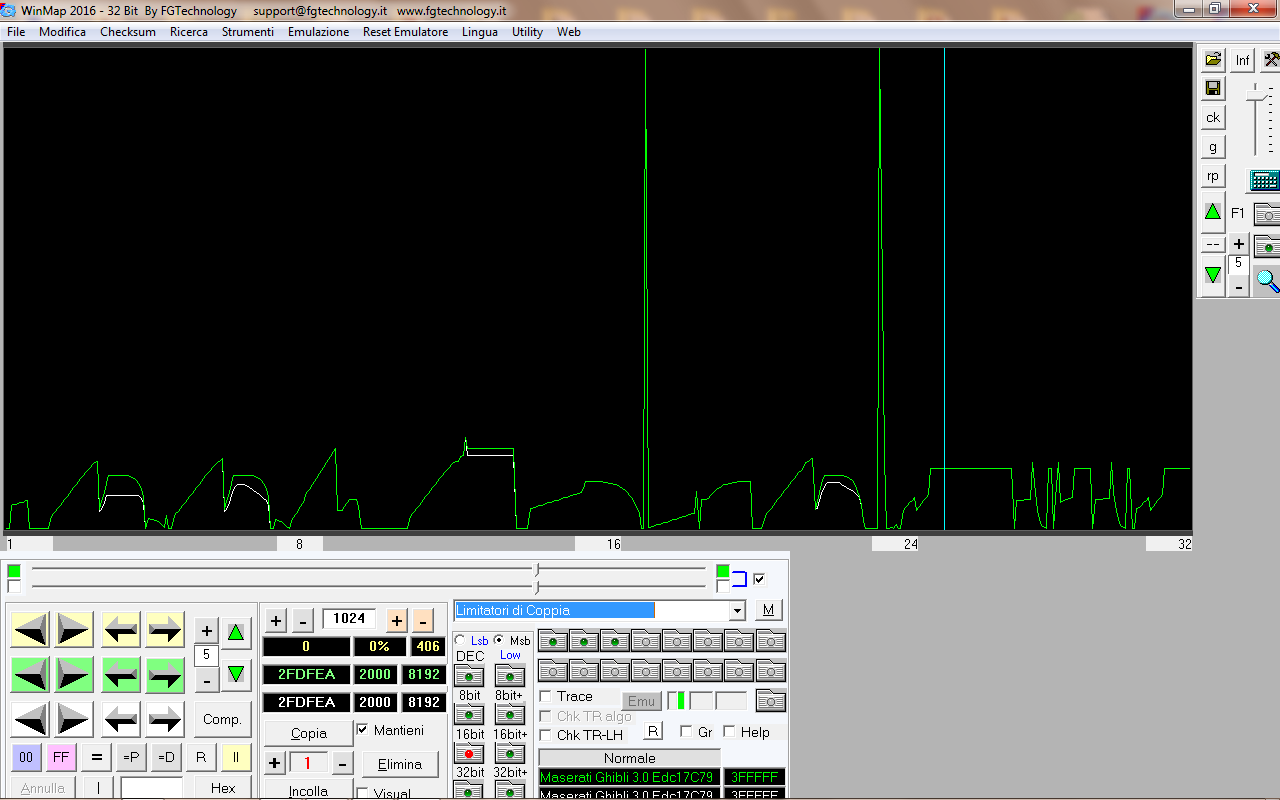Enable the Trace checkbox
The width and height of the screenshot is (1280, 800).
[546, 696]
